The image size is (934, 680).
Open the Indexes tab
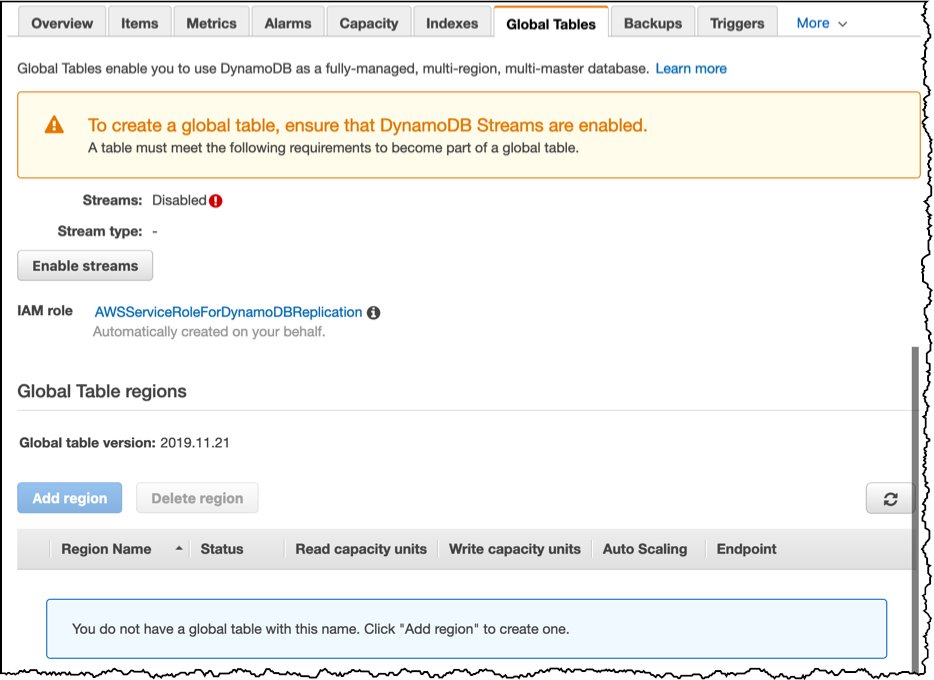[452, 23]
